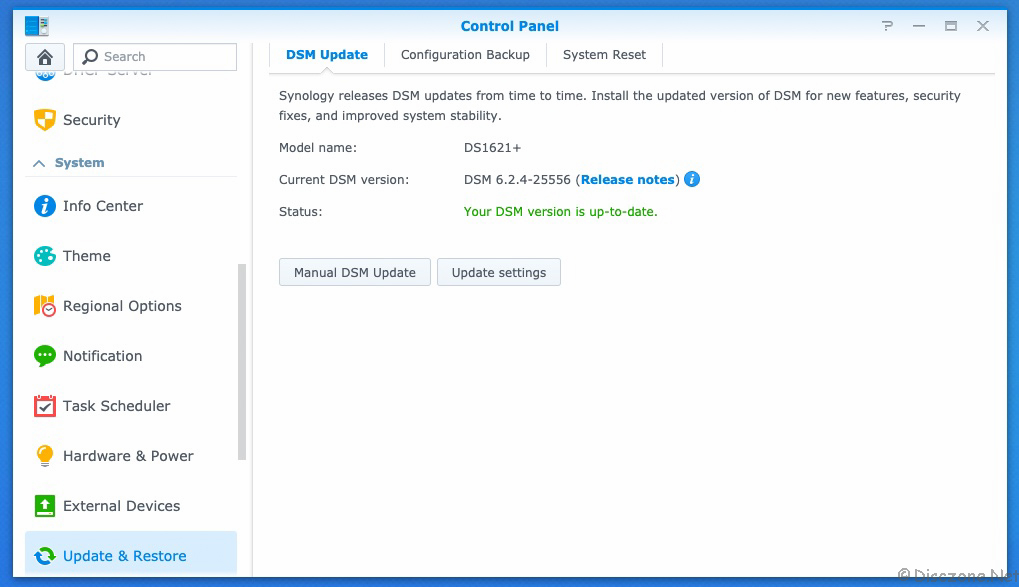1019x587 pixels.
Task: Open the System Reset tab
Action: [604, 55]
